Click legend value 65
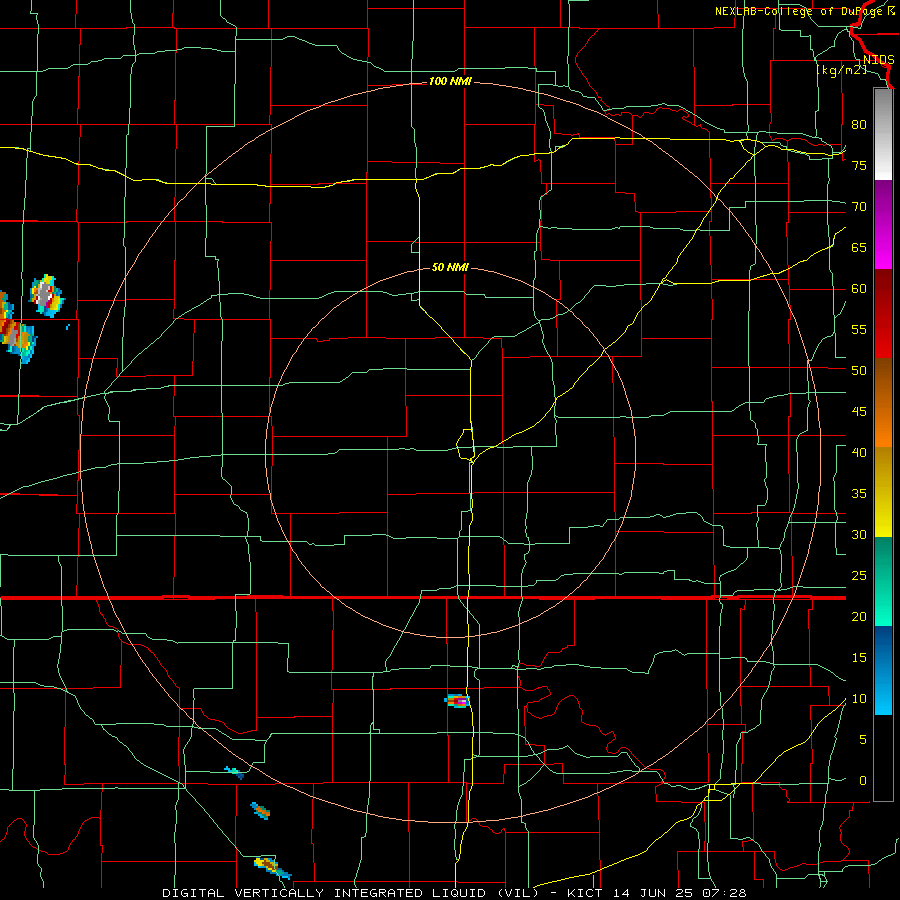Screen dimensions: 900x900 click(859, 247)
